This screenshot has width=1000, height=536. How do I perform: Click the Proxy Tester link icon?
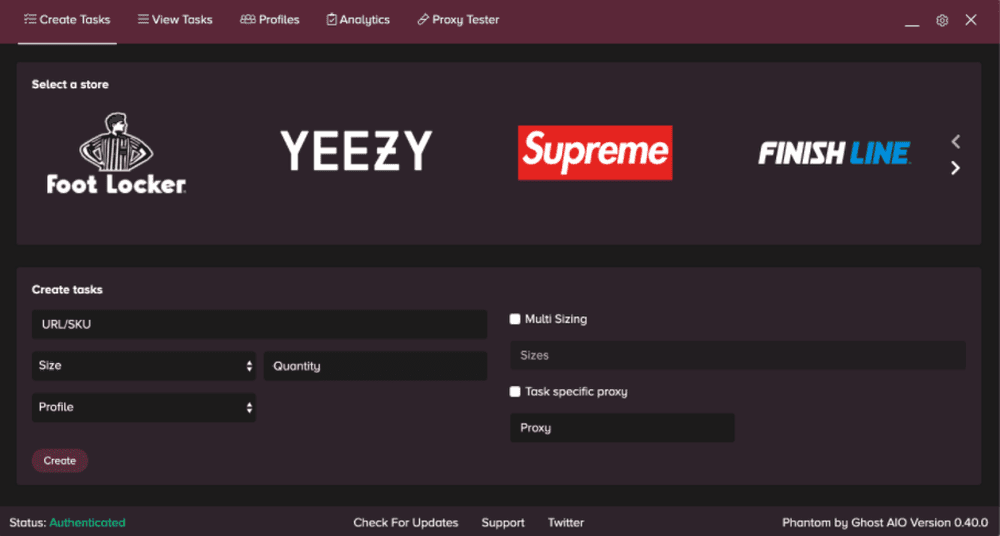pyautogui.click(x=422, y=20)
